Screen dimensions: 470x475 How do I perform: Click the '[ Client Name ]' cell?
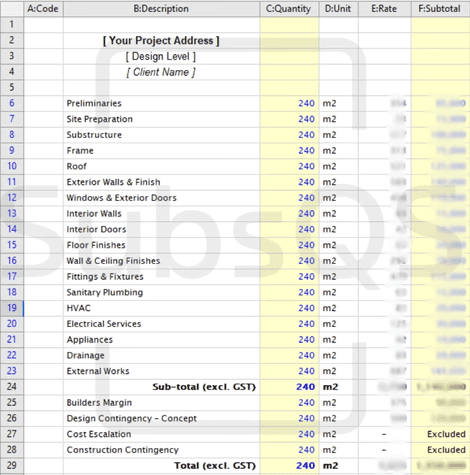coord(161,72)
